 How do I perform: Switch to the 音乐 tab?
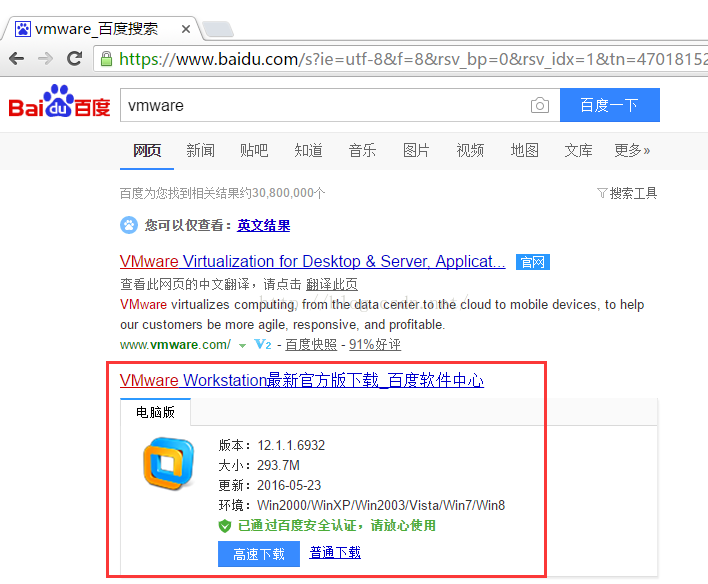click(362, 150)
